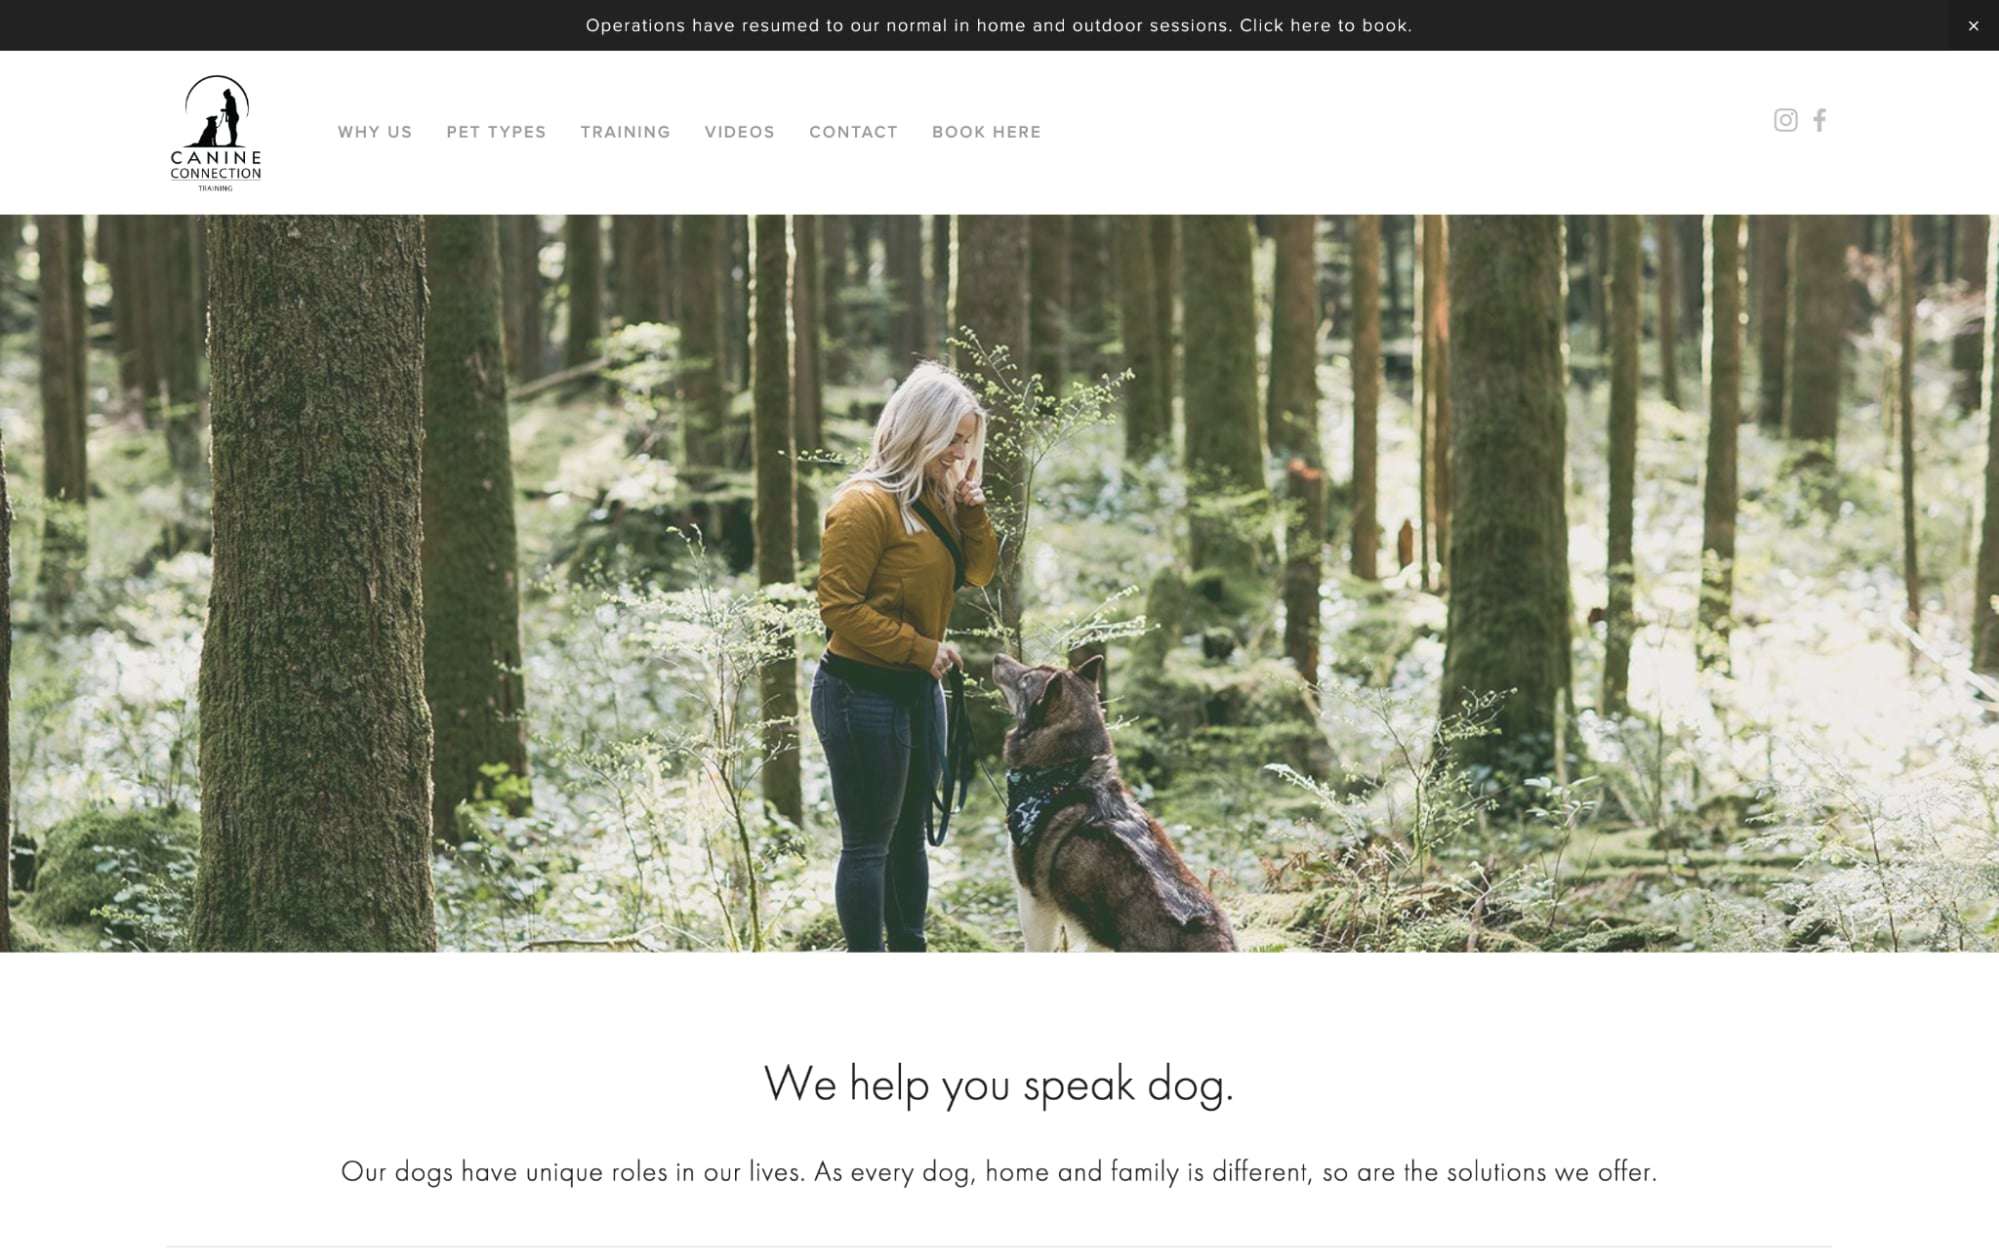Select CONTACT in the navigation
1999x1250 pixels.
click(853, 132)
